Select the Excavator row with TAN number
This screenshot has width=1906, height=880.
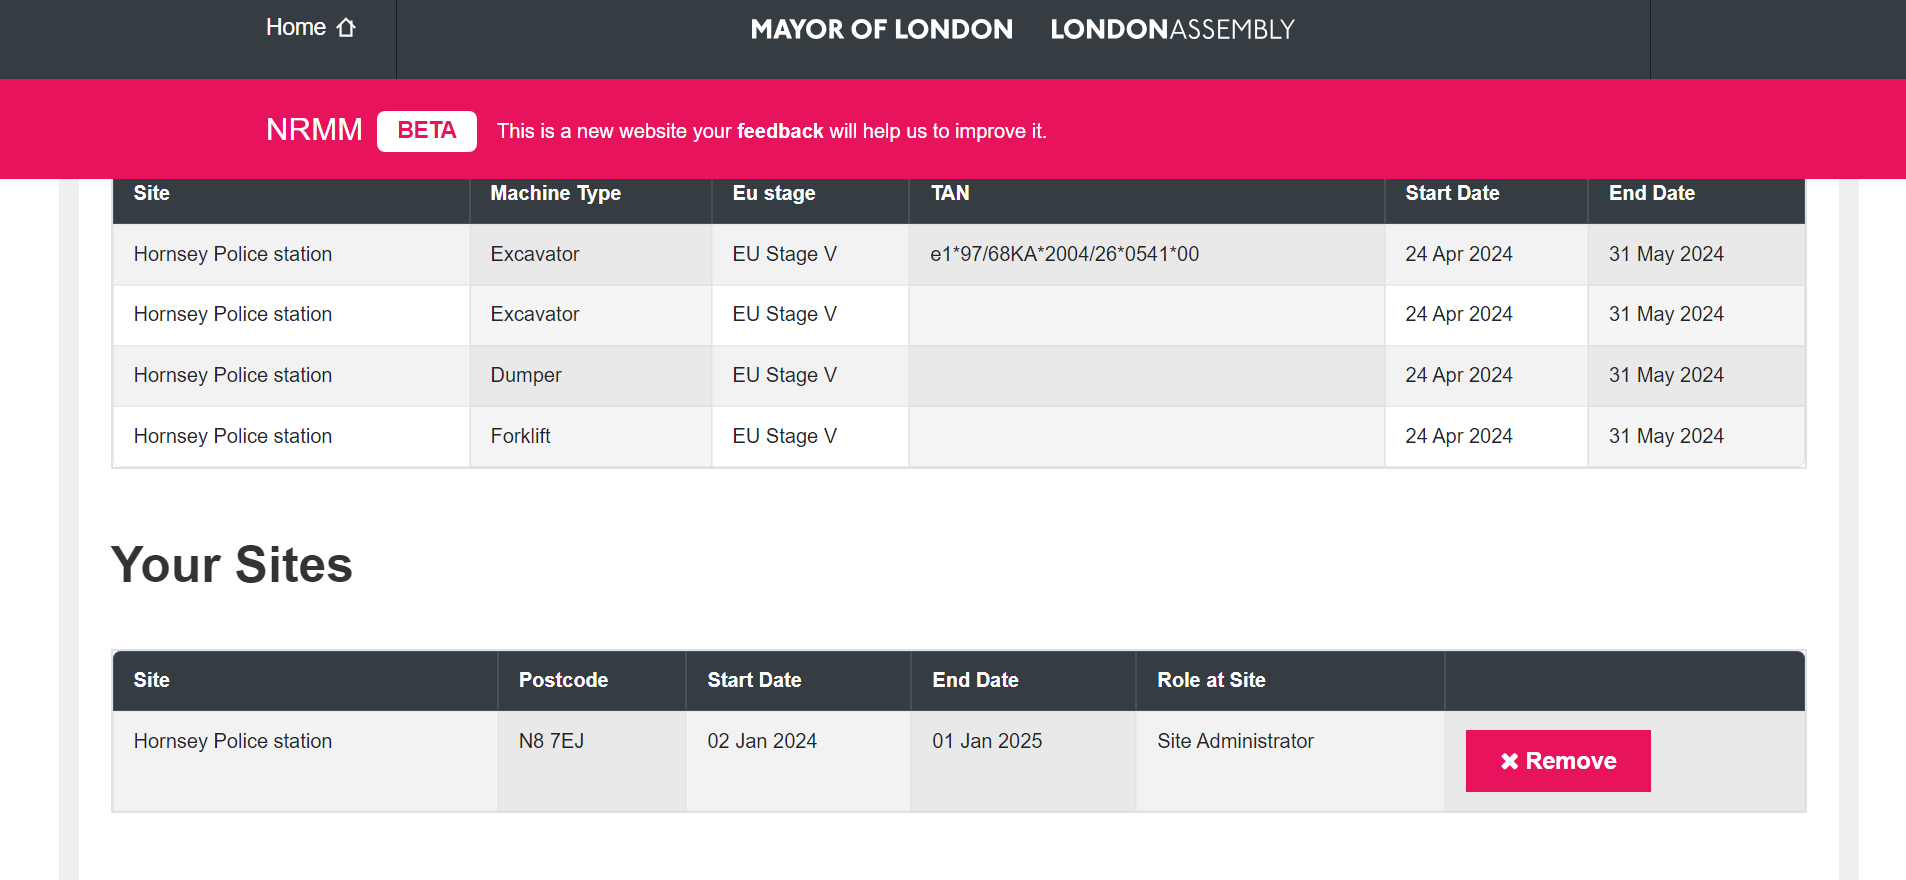point(959,254)
